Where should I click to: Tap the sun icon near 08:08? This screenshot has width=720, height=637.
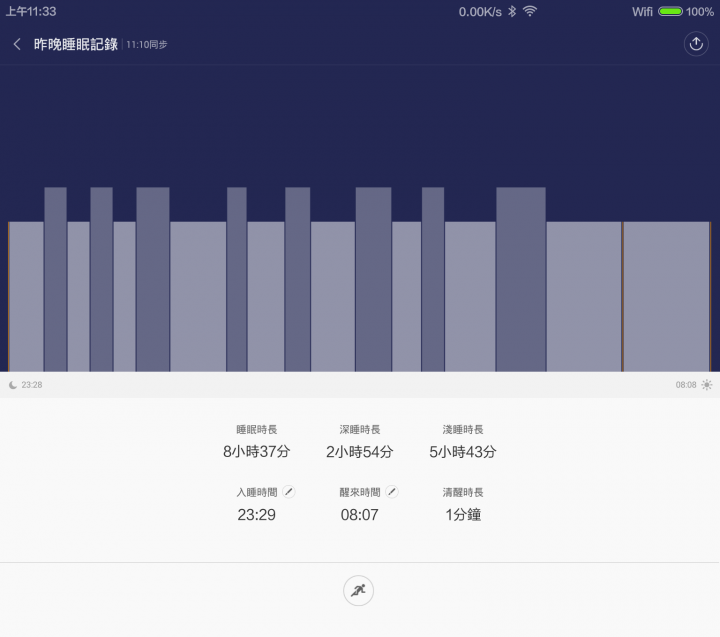click(x=707, y=385)
